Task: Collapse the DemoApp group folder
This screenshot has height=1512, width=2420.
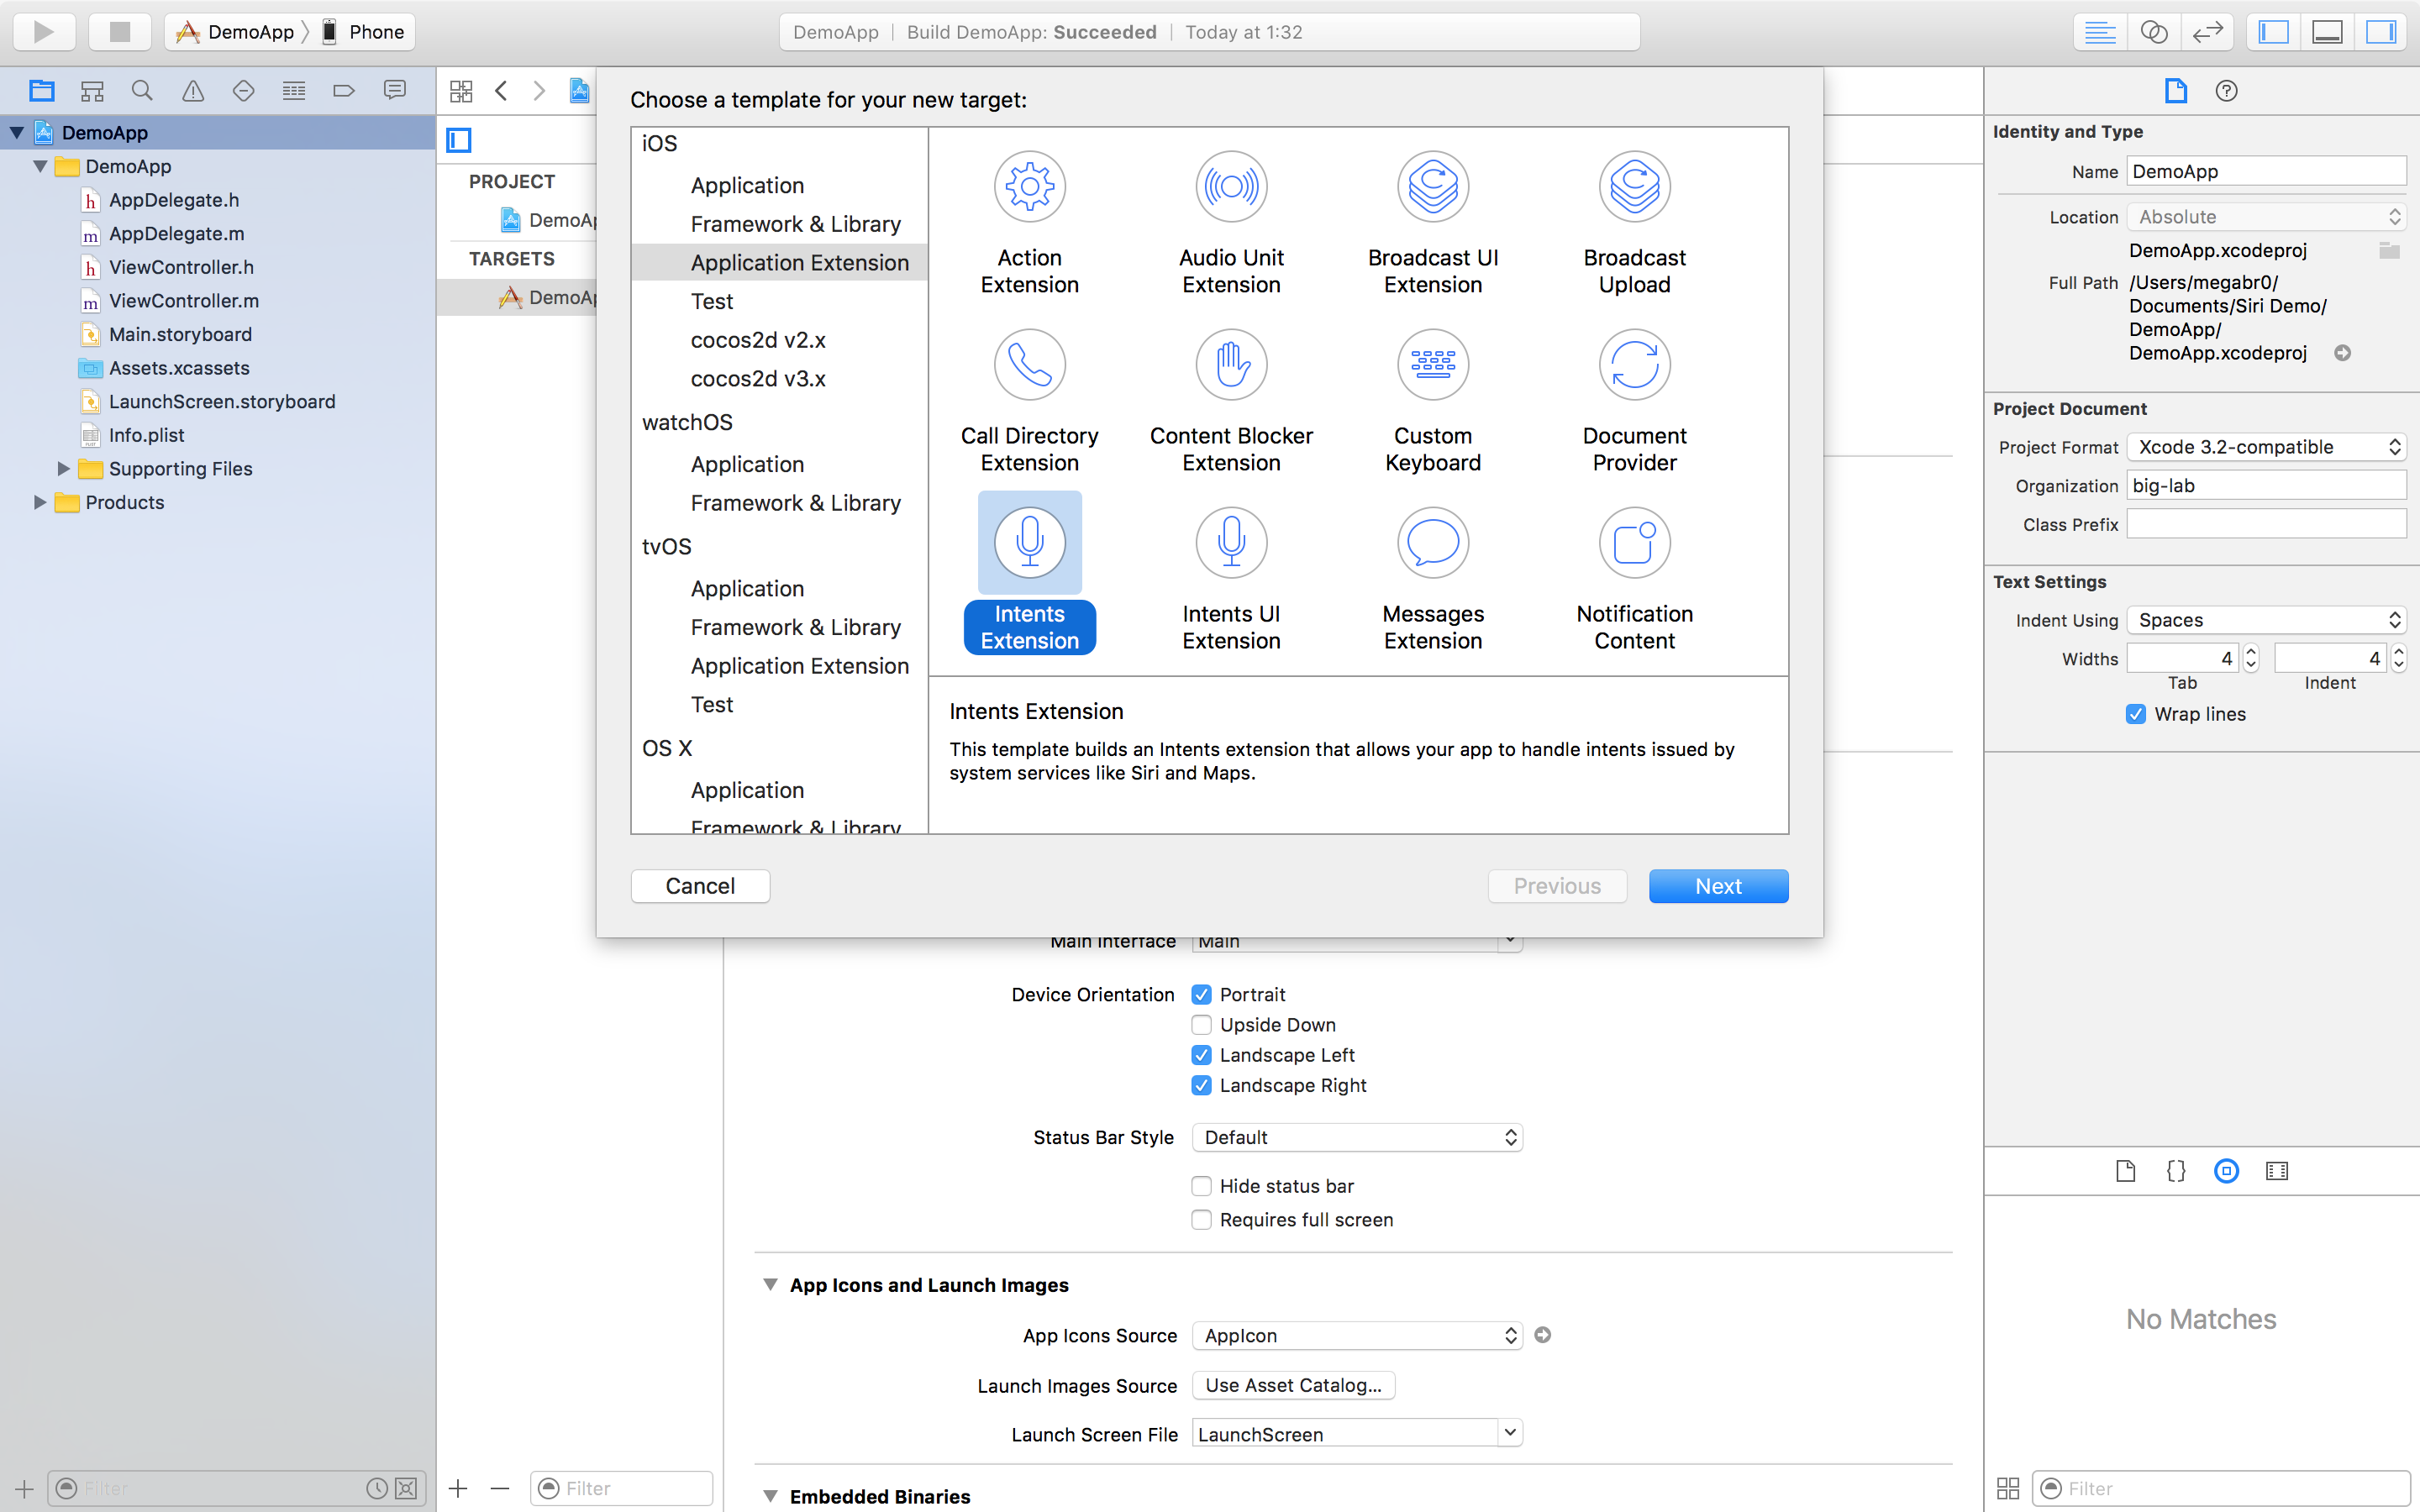Action: 40,166
